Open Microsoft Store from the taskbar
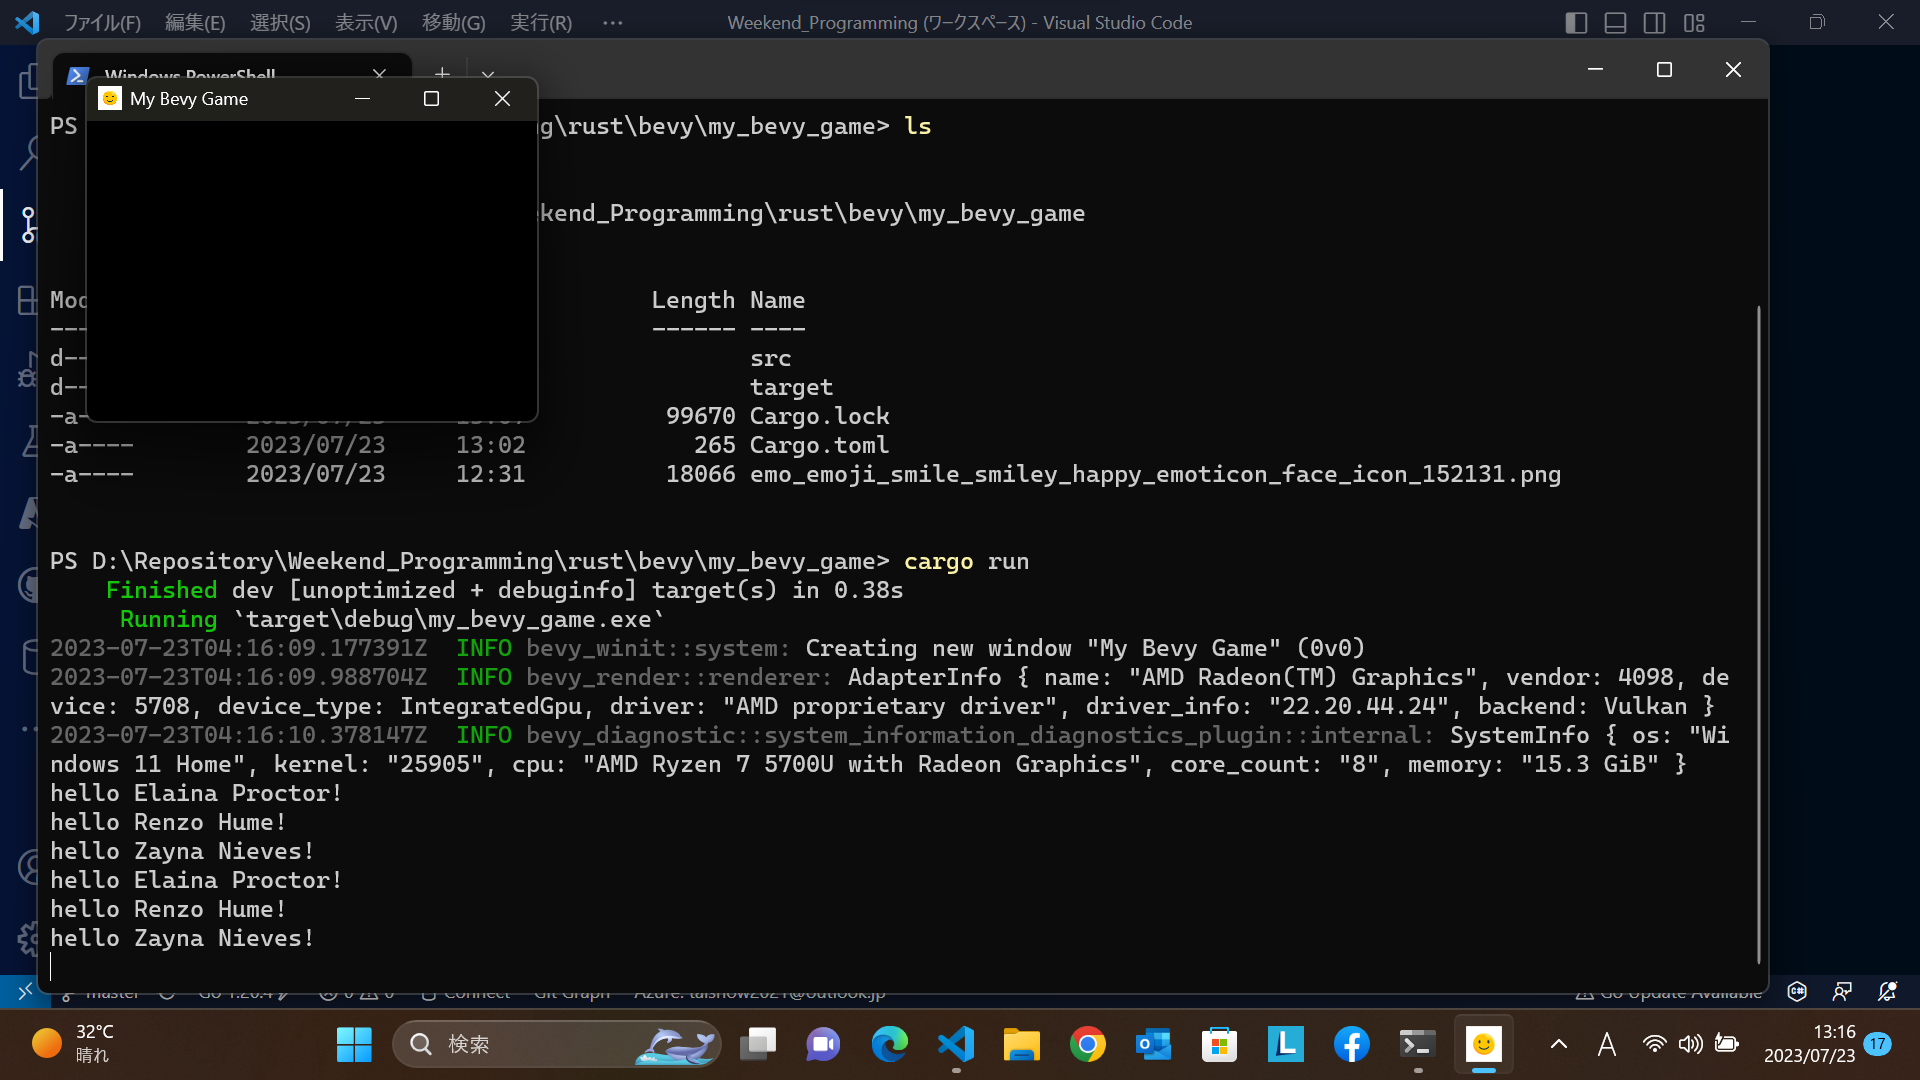This screenshot has width=1920, height=1080. (x=1219, y=1044)
